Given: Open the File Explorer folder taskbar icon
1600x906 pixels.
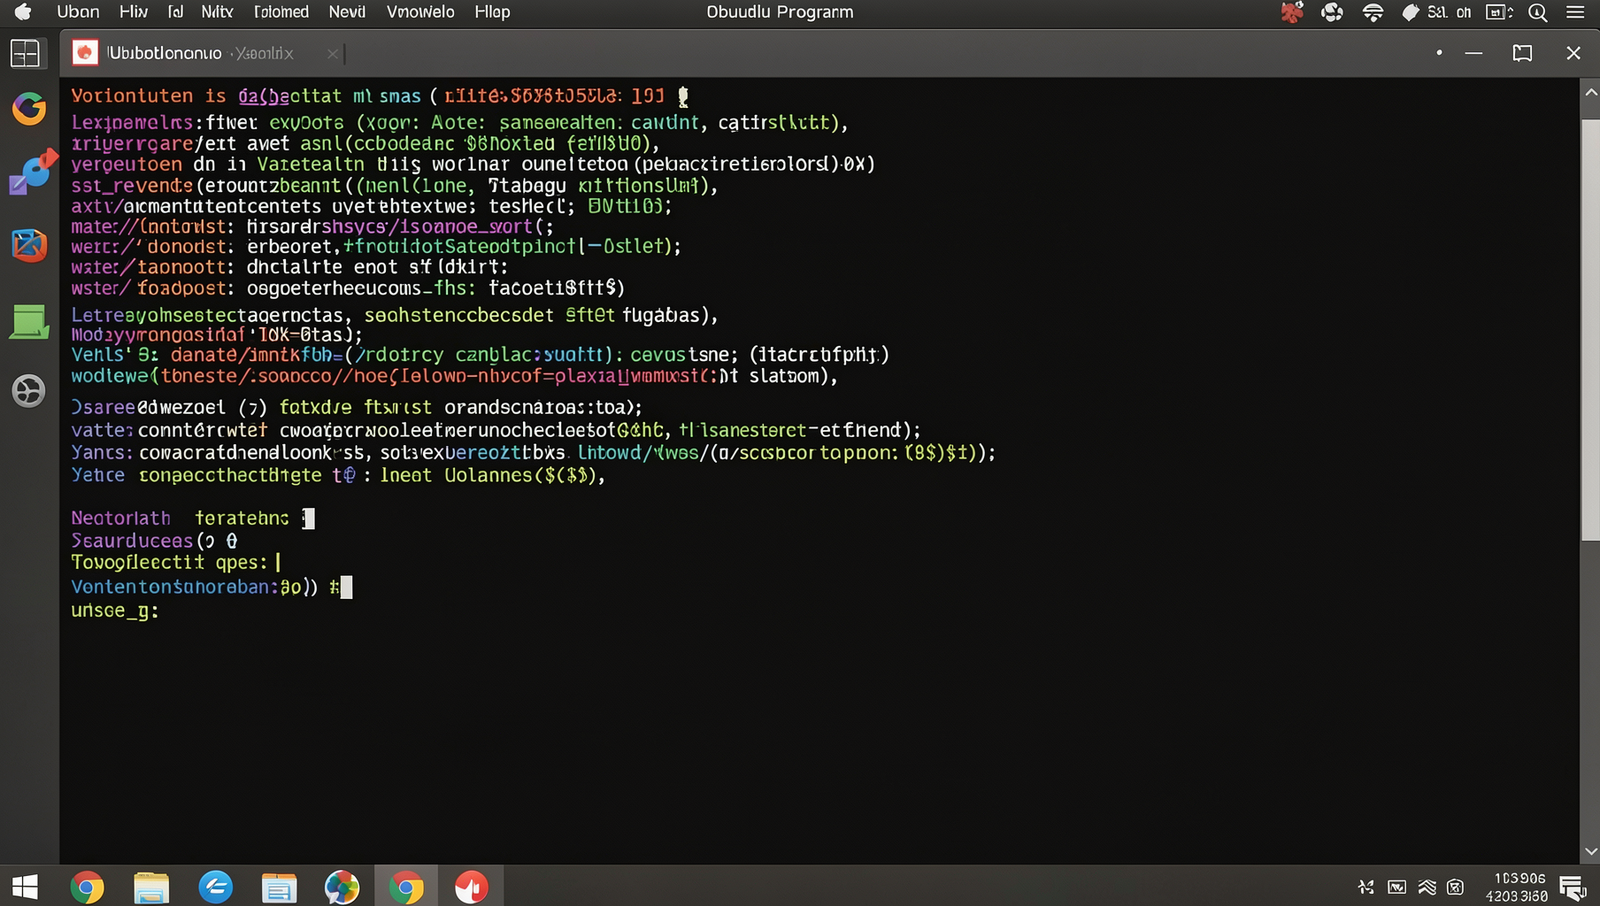Looking at the screenshot, I should (x=151, y=887).
